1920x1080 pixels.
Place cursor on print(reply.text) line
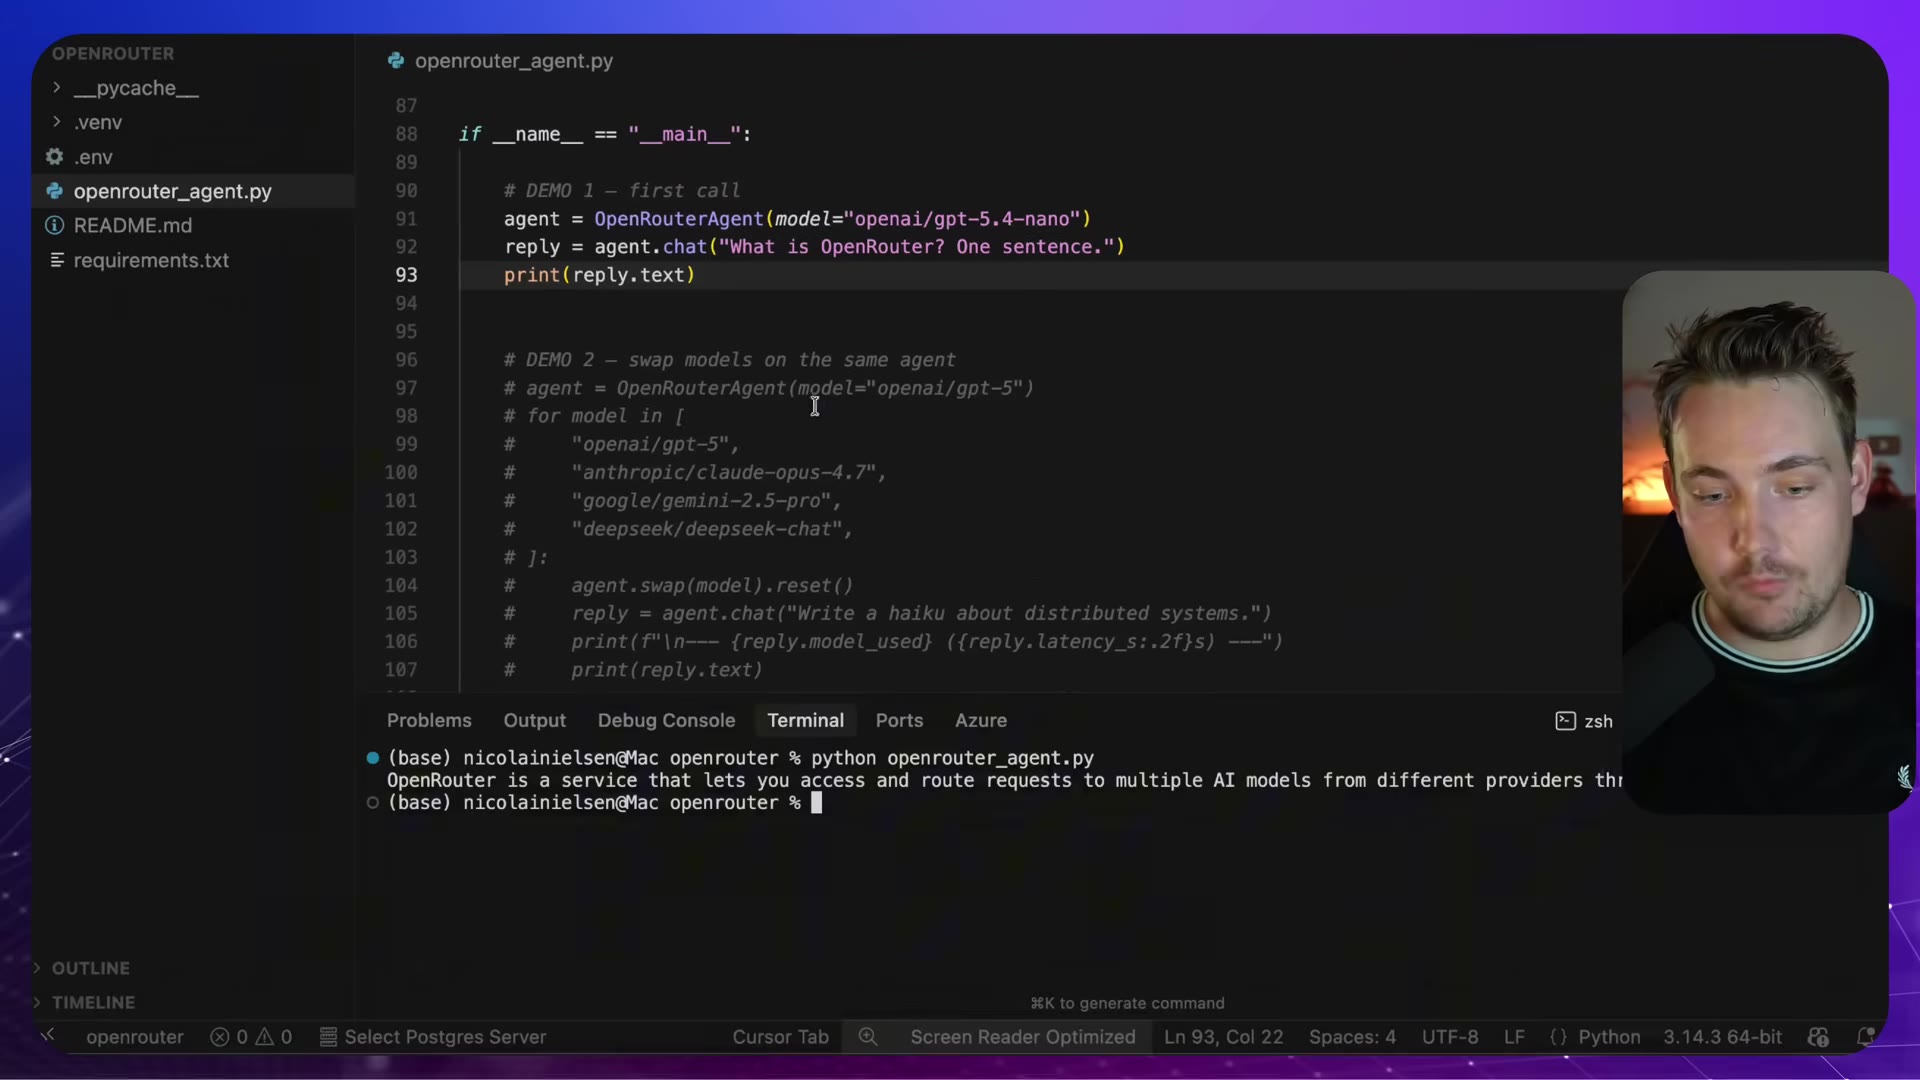[x=599, y=275]
